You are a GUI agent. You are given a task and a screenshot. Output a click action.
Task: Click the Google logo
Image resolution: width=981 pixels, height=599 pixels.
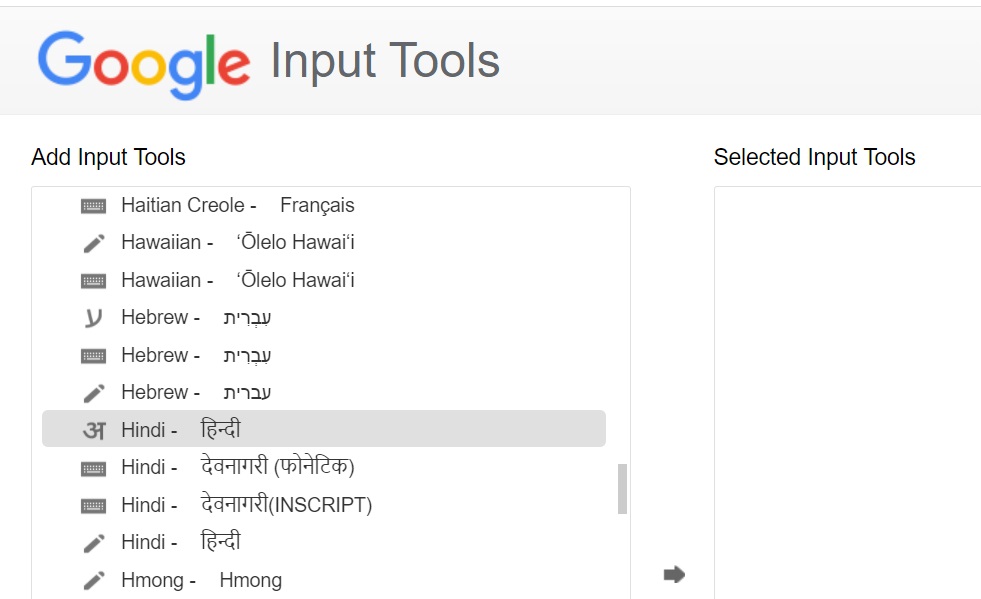pos(144,64)
